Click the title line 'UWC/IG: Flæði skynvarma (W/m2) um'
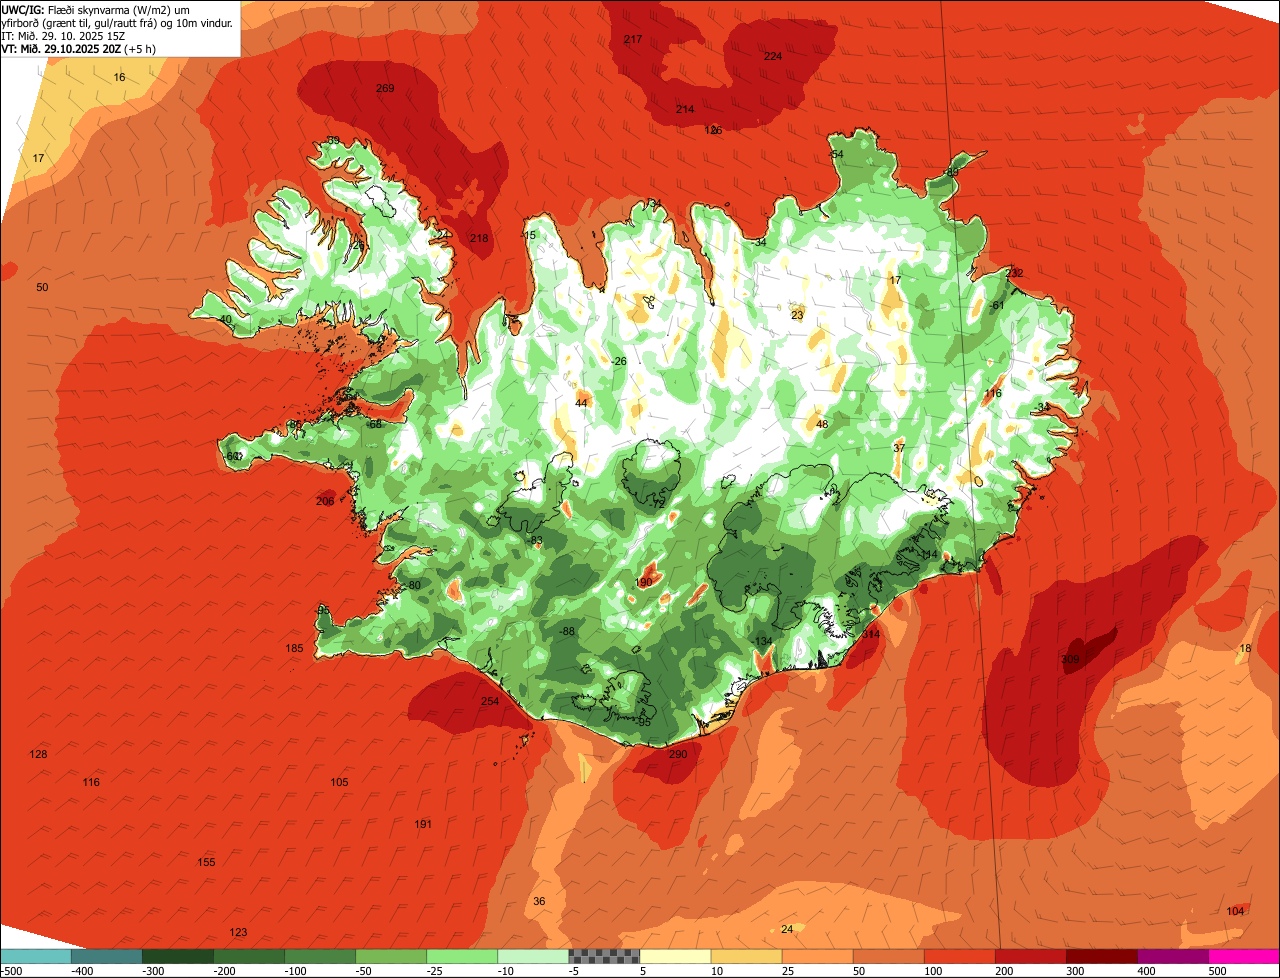The image size is (1280, 978). coord(96,9)
